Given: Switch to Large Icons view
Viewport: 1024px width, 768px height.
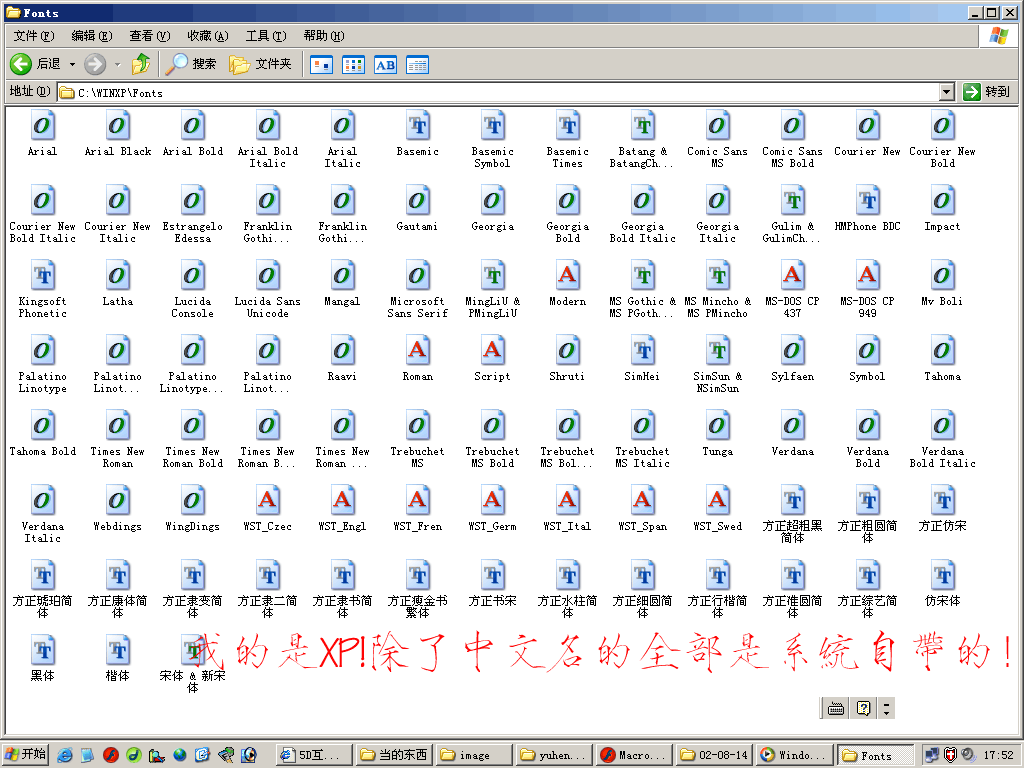Looking at the screenshot, I should [321, 65].
